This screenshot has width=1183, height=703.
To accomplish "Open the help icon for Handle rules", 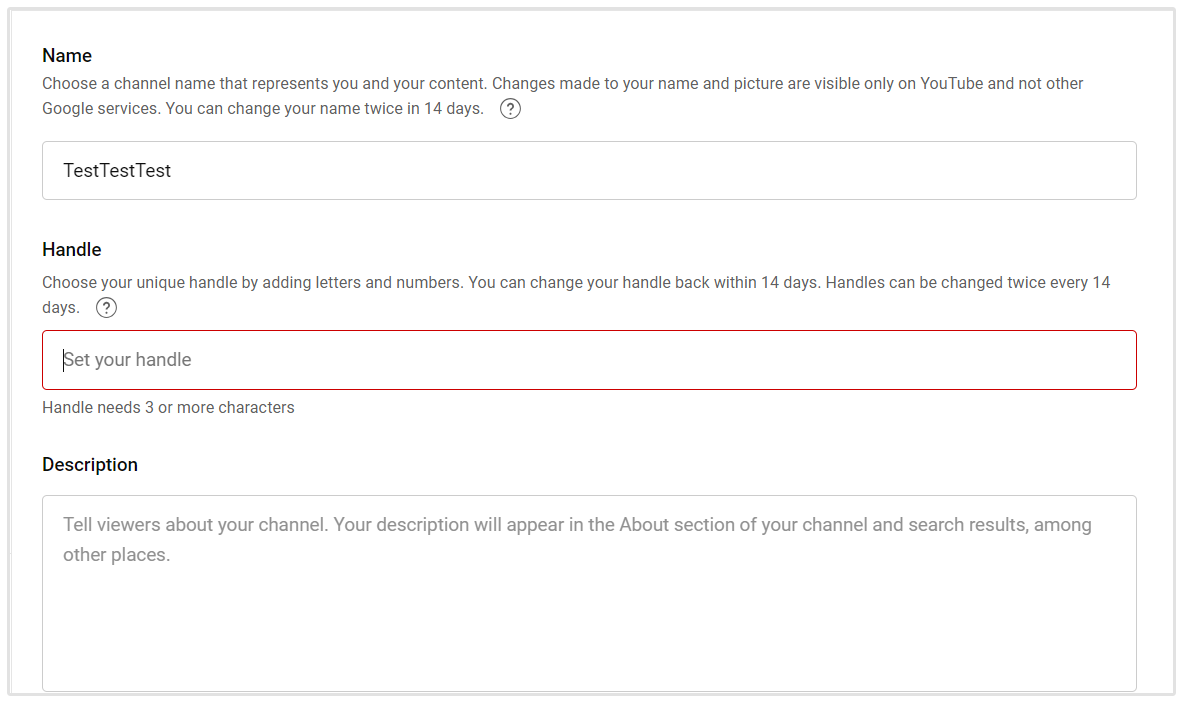I will (106, 307).
